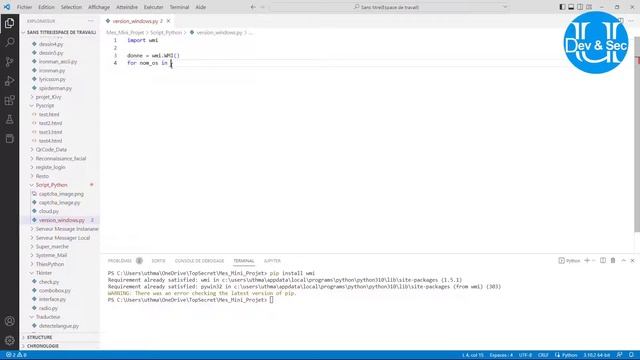
Task: Toggle primary sidebar layout icon
Action: (x=562, y=7)
